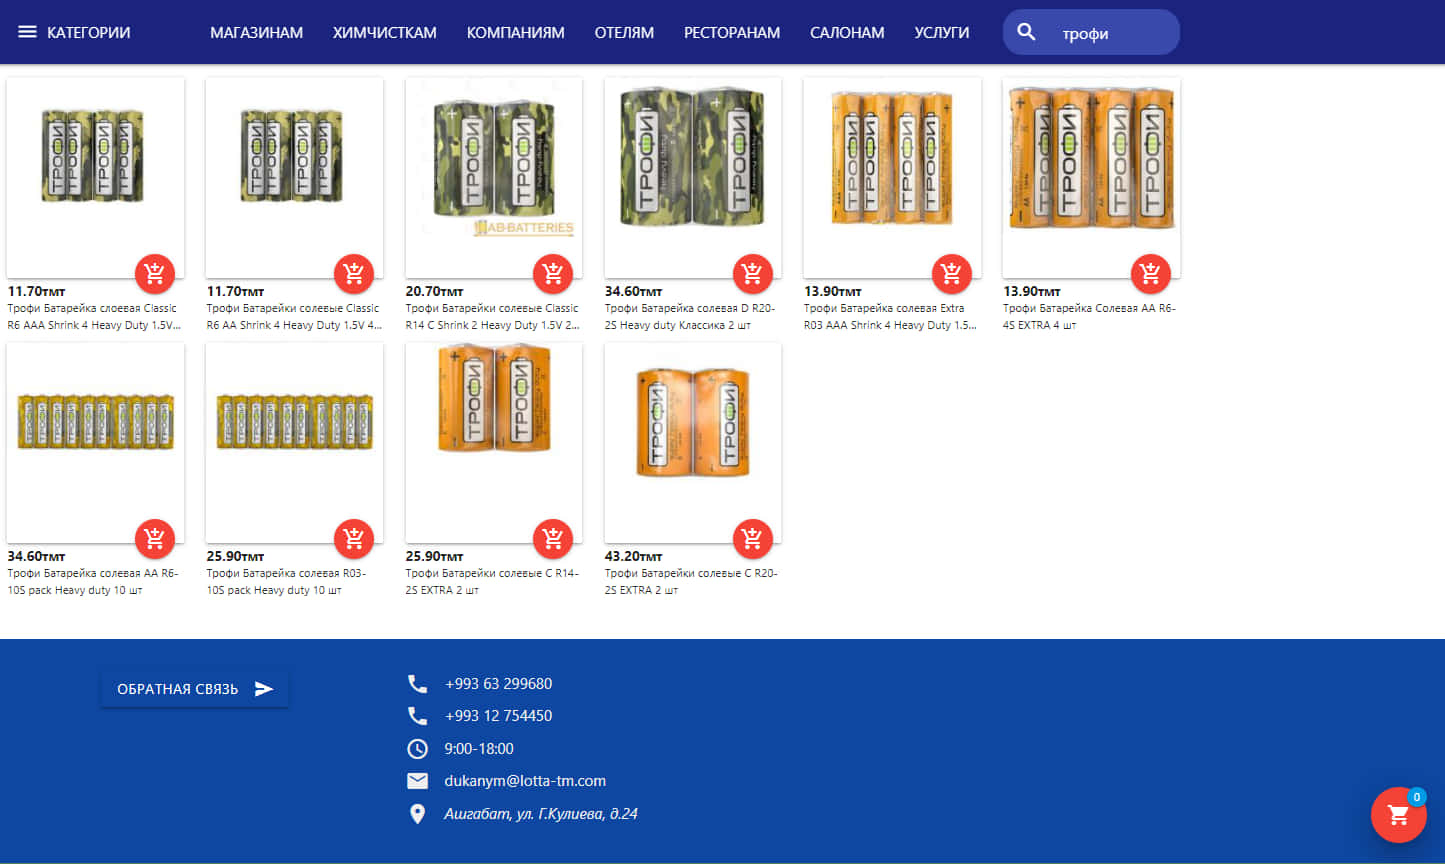Viewport: 1445px width, 864px height.
Task: Open the C R14-2S EXTRA battery image
Action: point(494,443)
